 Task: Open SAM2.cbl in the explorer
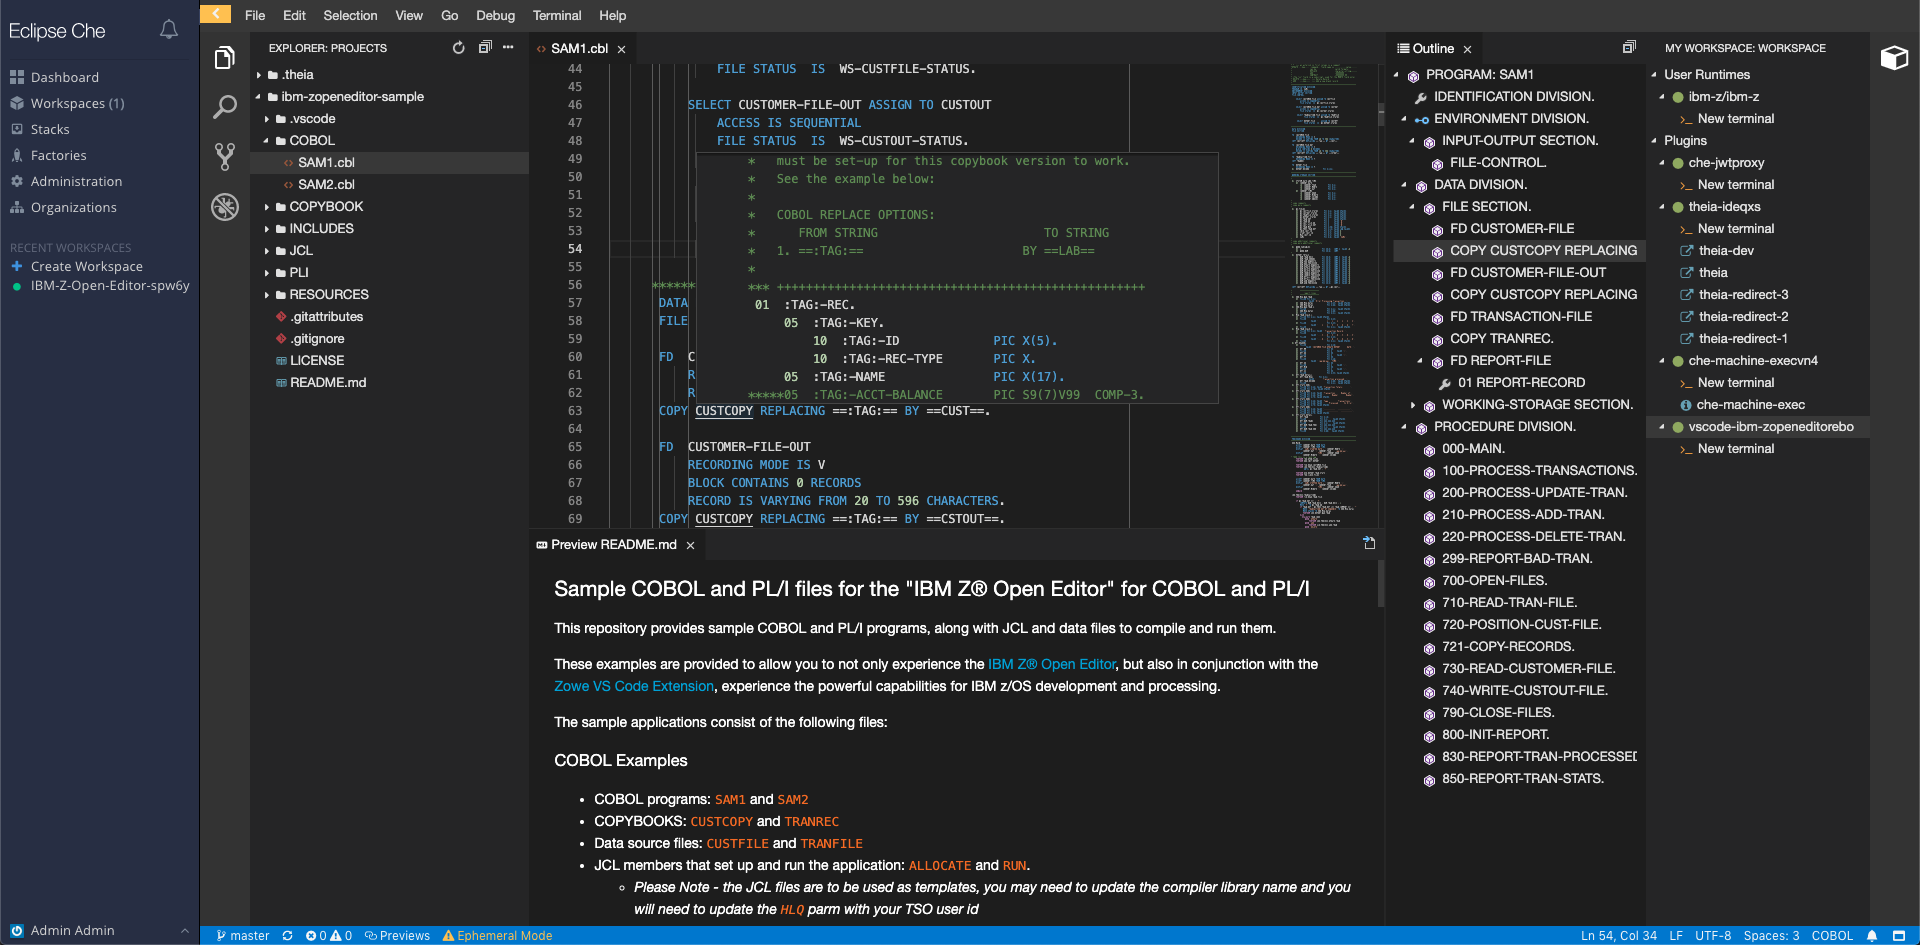pyautogui.click(x=326, y=185)
